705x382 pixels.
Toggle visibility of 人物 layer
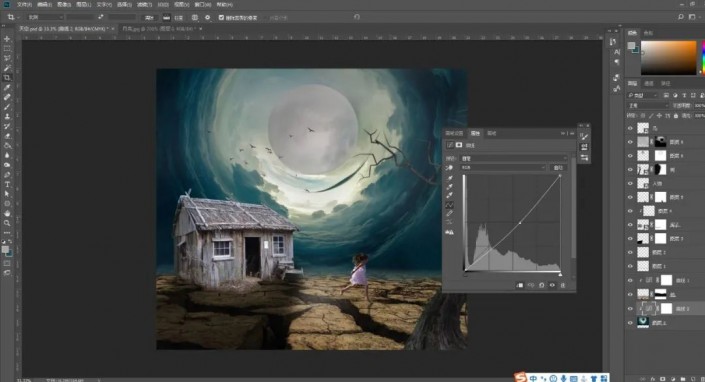tap(630, 183)
